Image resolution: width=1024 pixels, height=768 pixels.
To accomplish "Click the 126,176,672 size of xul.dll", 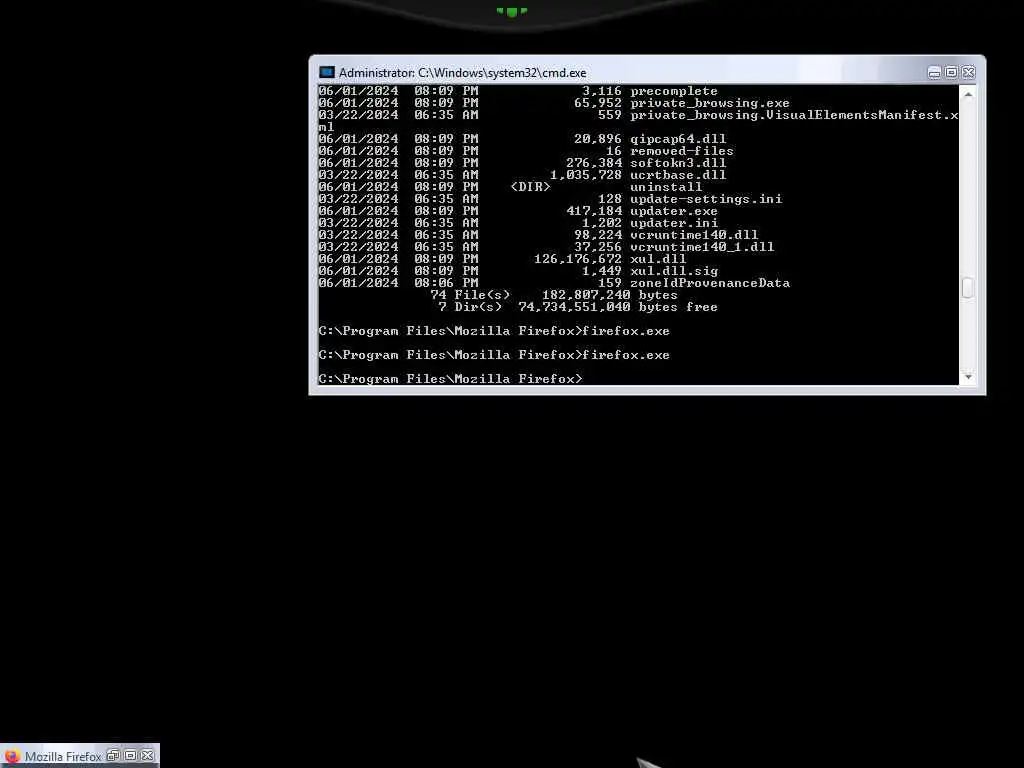I will click(x=577, y=259).
